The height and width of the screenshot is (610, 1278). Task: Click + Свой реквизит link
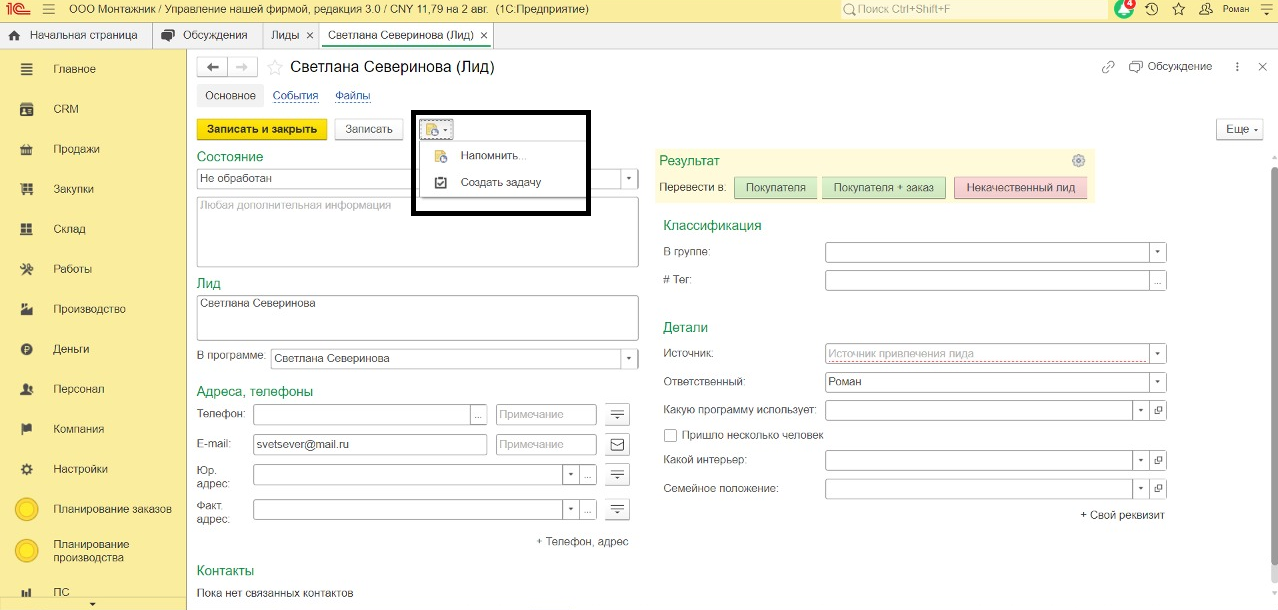1122,515
